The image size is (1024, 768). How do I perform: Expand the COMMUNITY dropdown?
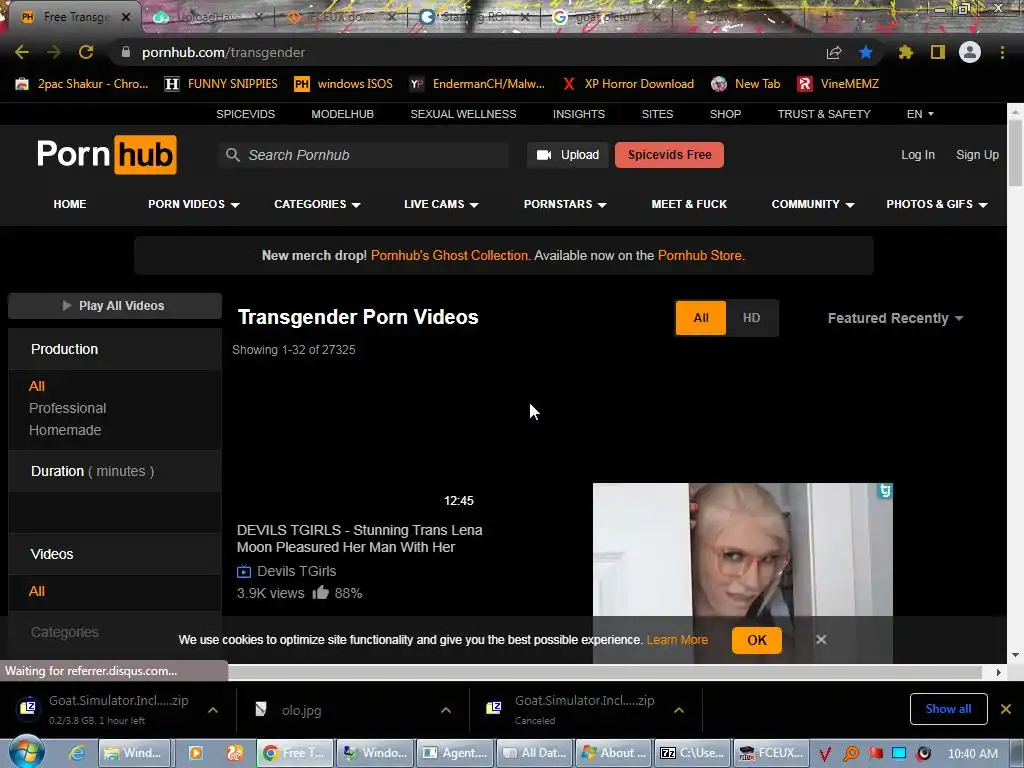(x=812, y=204)
